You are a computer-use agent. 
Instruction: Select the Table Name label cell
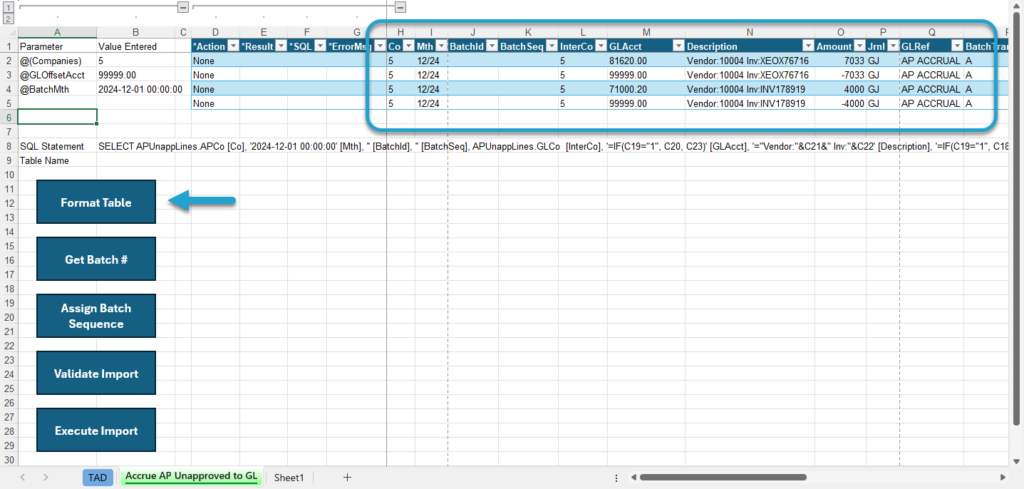(x=57, y=161)
